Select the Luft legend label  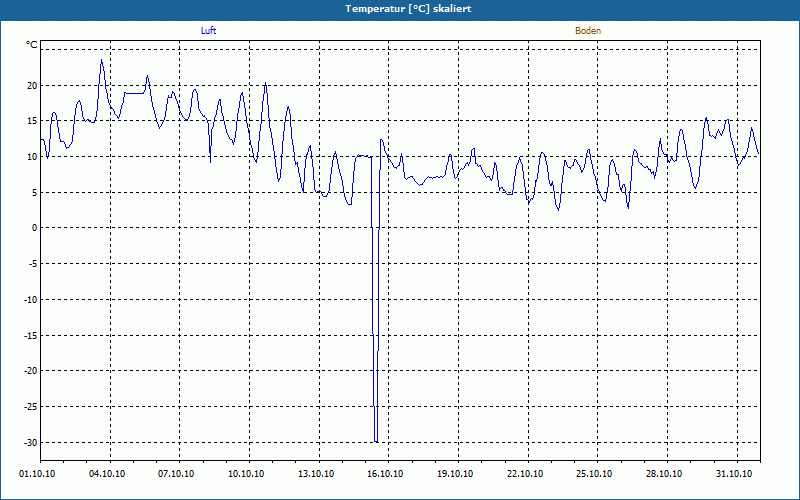(208, 31)
